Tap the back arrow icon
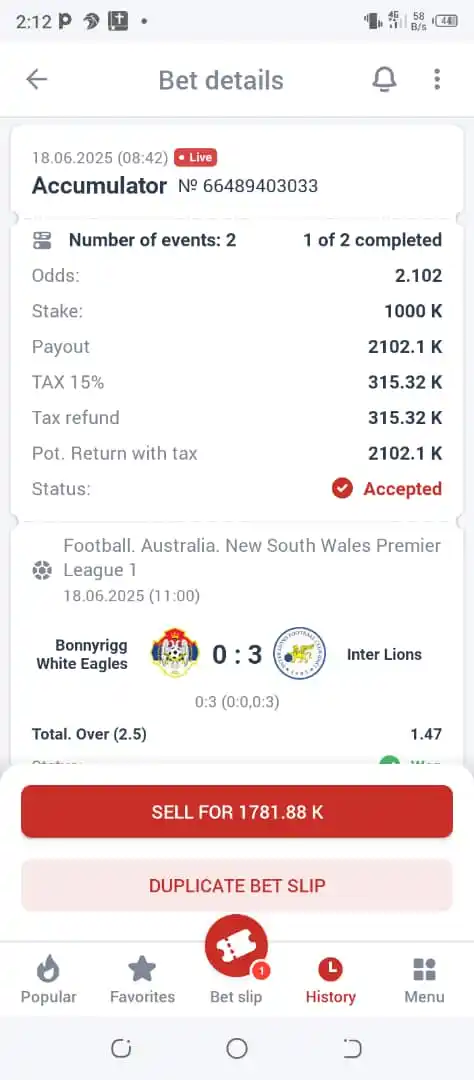Image resolution: width=474 pixels, height=1080 pixels. pyautogui.click(x=37, y=80)
